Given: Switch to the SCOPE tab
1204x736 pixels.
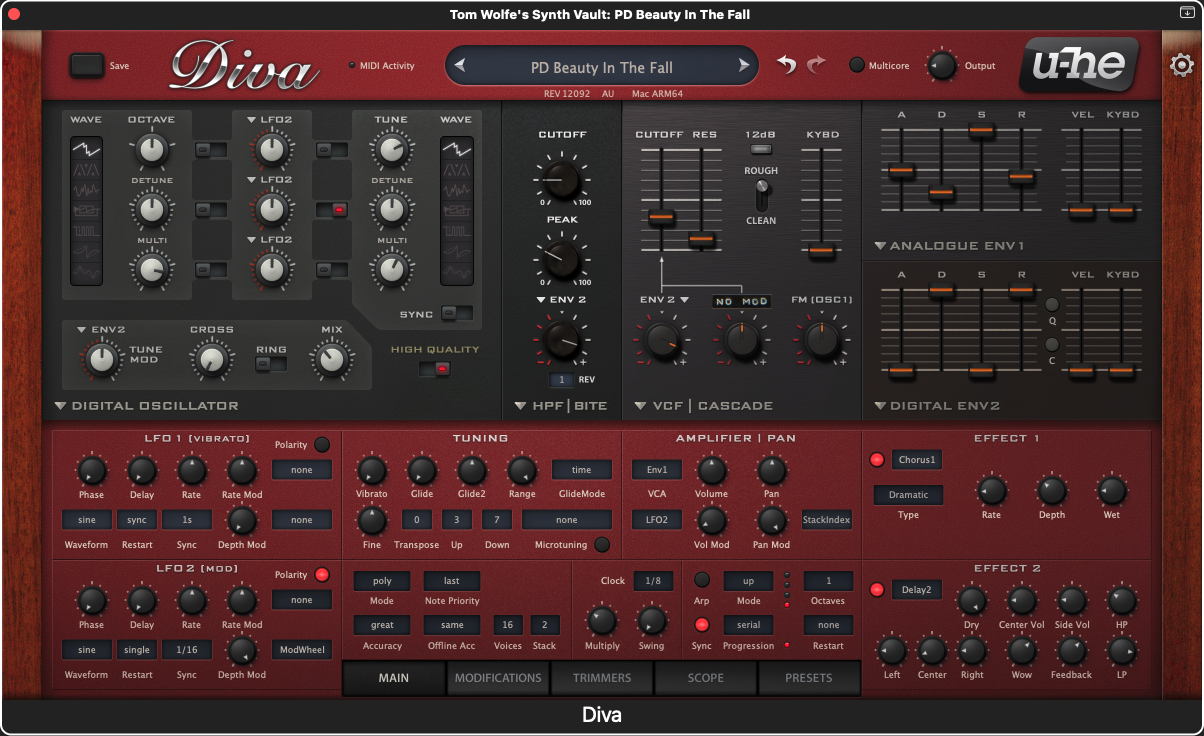Looking at the screenshot, I should pyautogui.click(x=706, y=678).
